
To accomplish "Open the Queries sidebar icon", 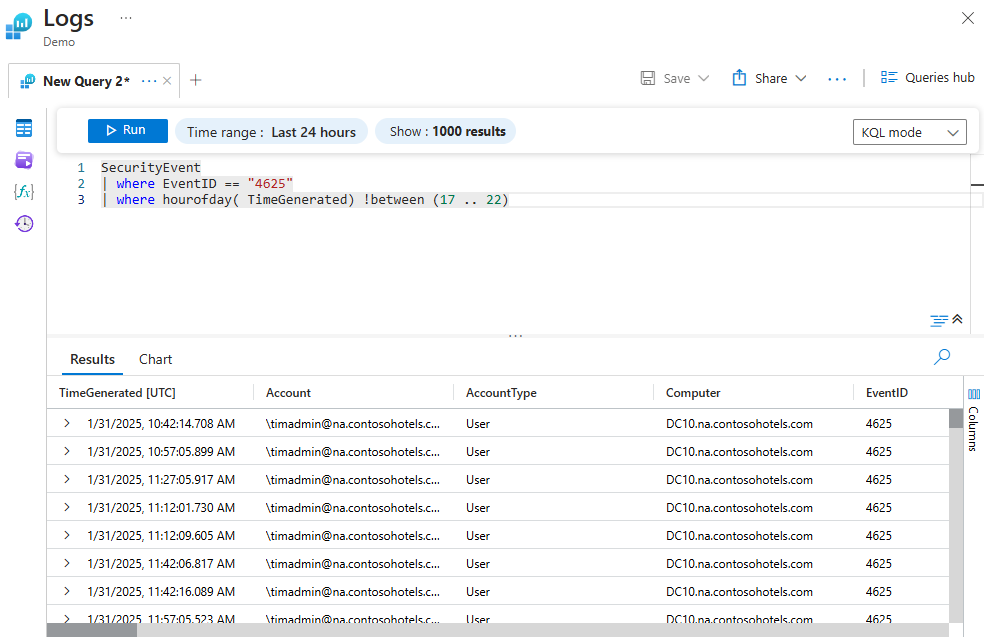I will pyautogui.click(x=24, y=160).
